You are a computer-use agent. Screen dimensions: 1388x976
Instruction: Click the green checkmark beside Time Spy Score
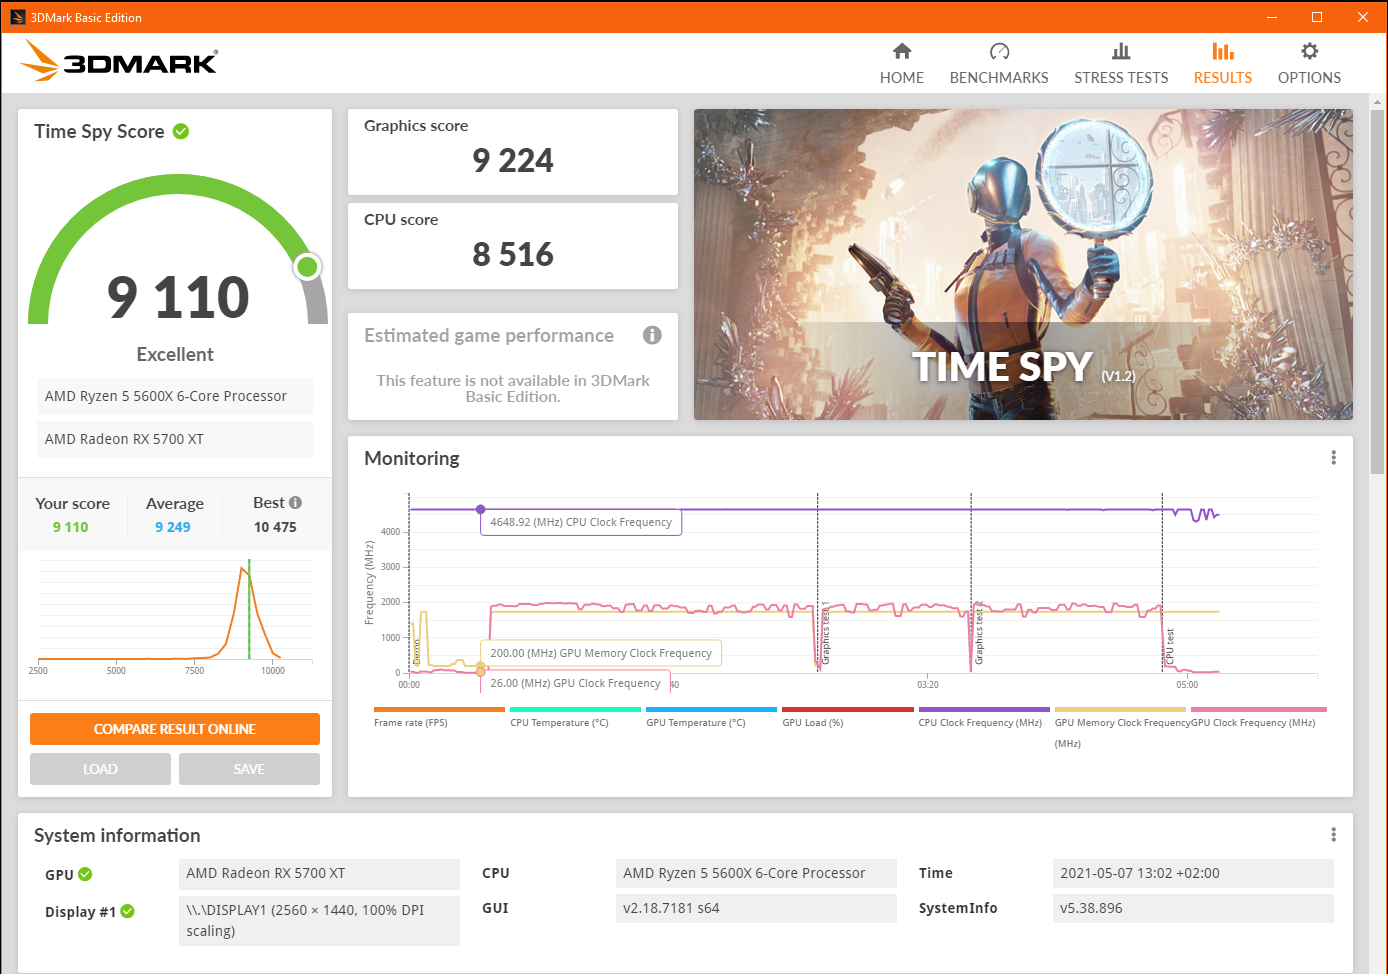[x=181, y=130]
